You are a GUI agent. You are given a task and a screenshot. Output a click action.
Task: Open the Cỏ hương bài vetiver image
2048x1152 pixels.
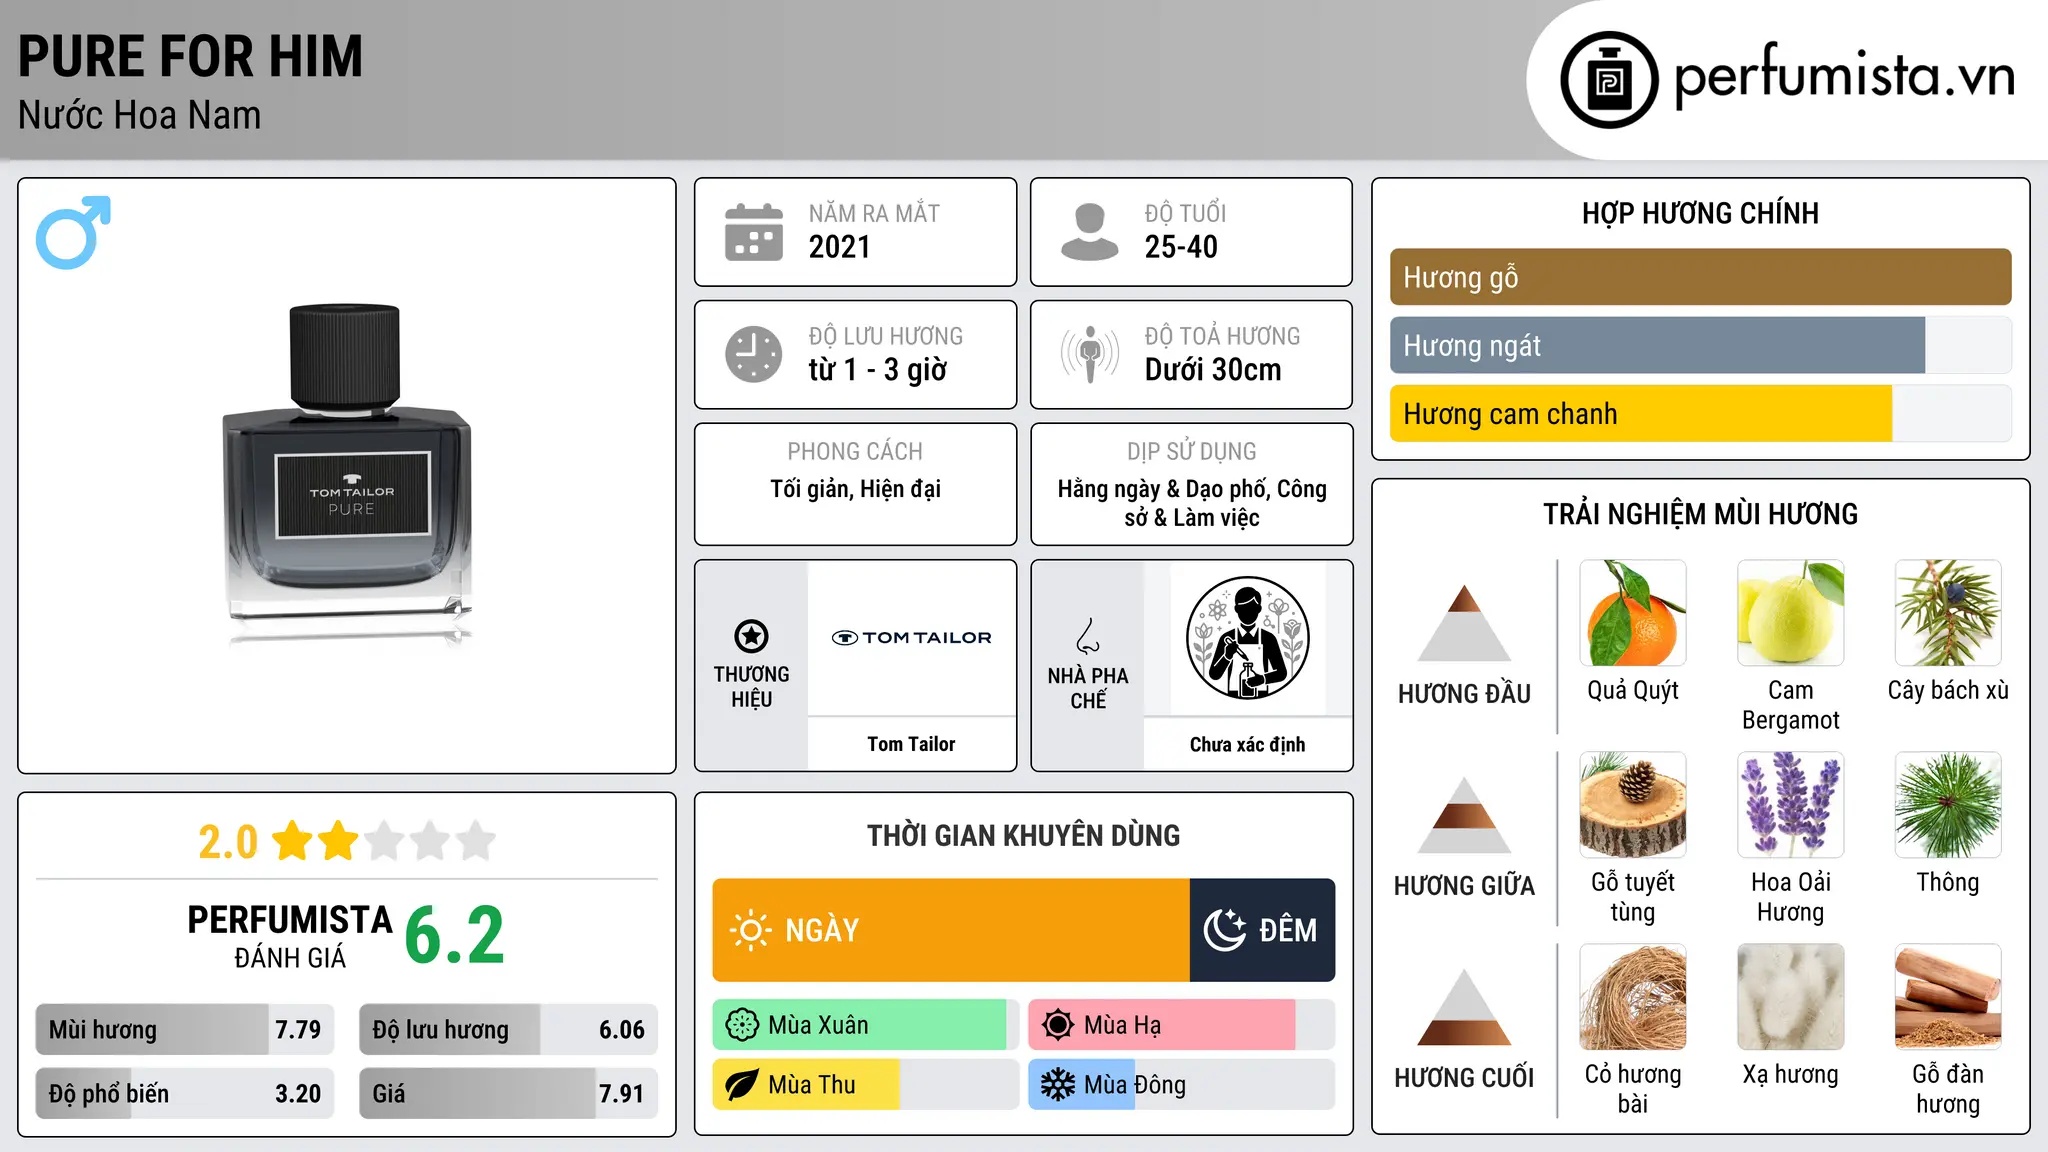[x=1633, y=997]
